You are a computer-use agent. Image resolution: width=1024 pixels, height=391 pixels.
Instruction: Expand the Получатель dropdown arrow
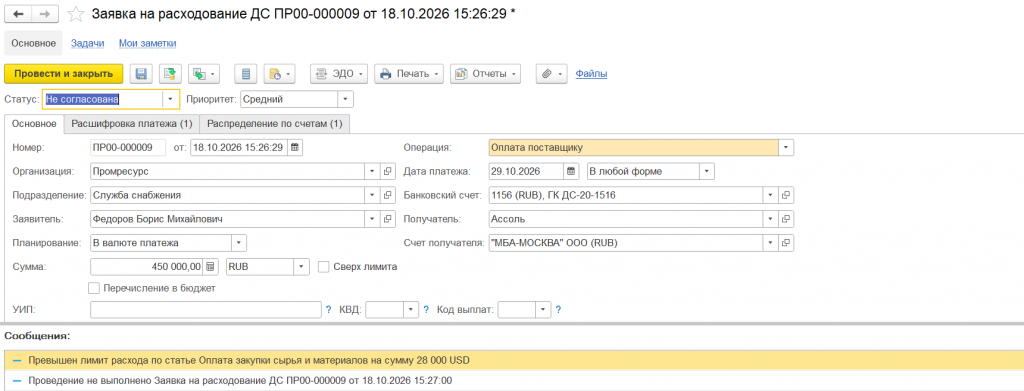(x=771, y=219)
